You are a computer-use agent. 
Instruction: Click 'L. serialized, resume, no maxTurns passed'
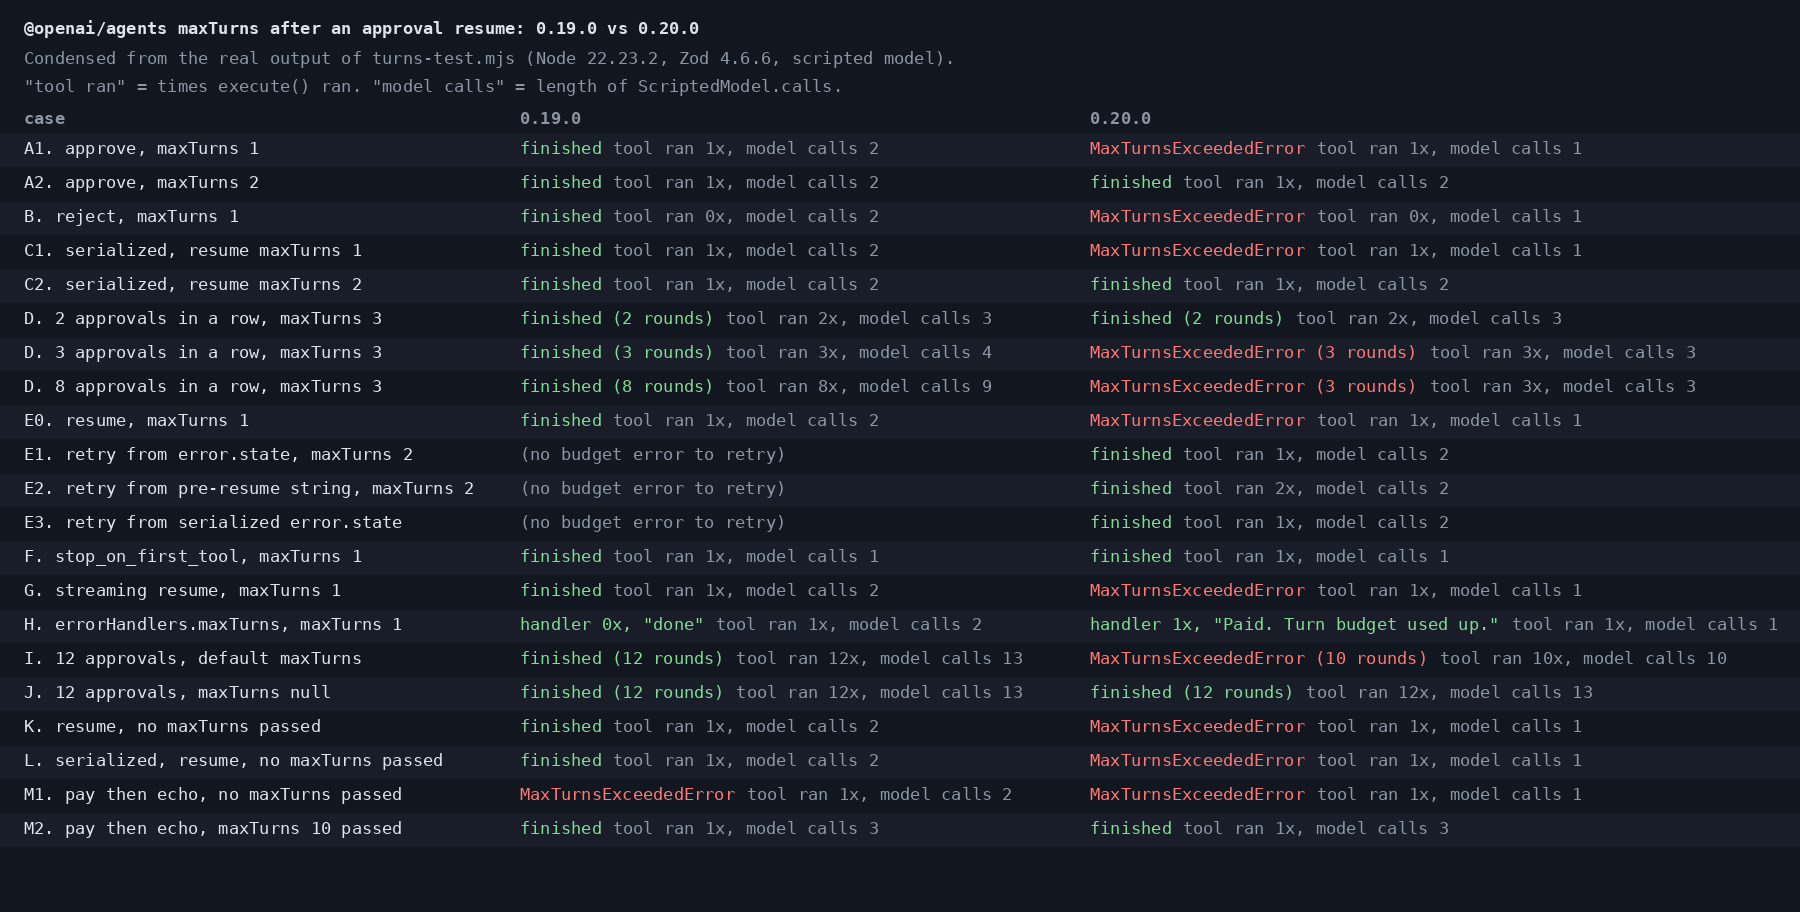tap(233, 760)
